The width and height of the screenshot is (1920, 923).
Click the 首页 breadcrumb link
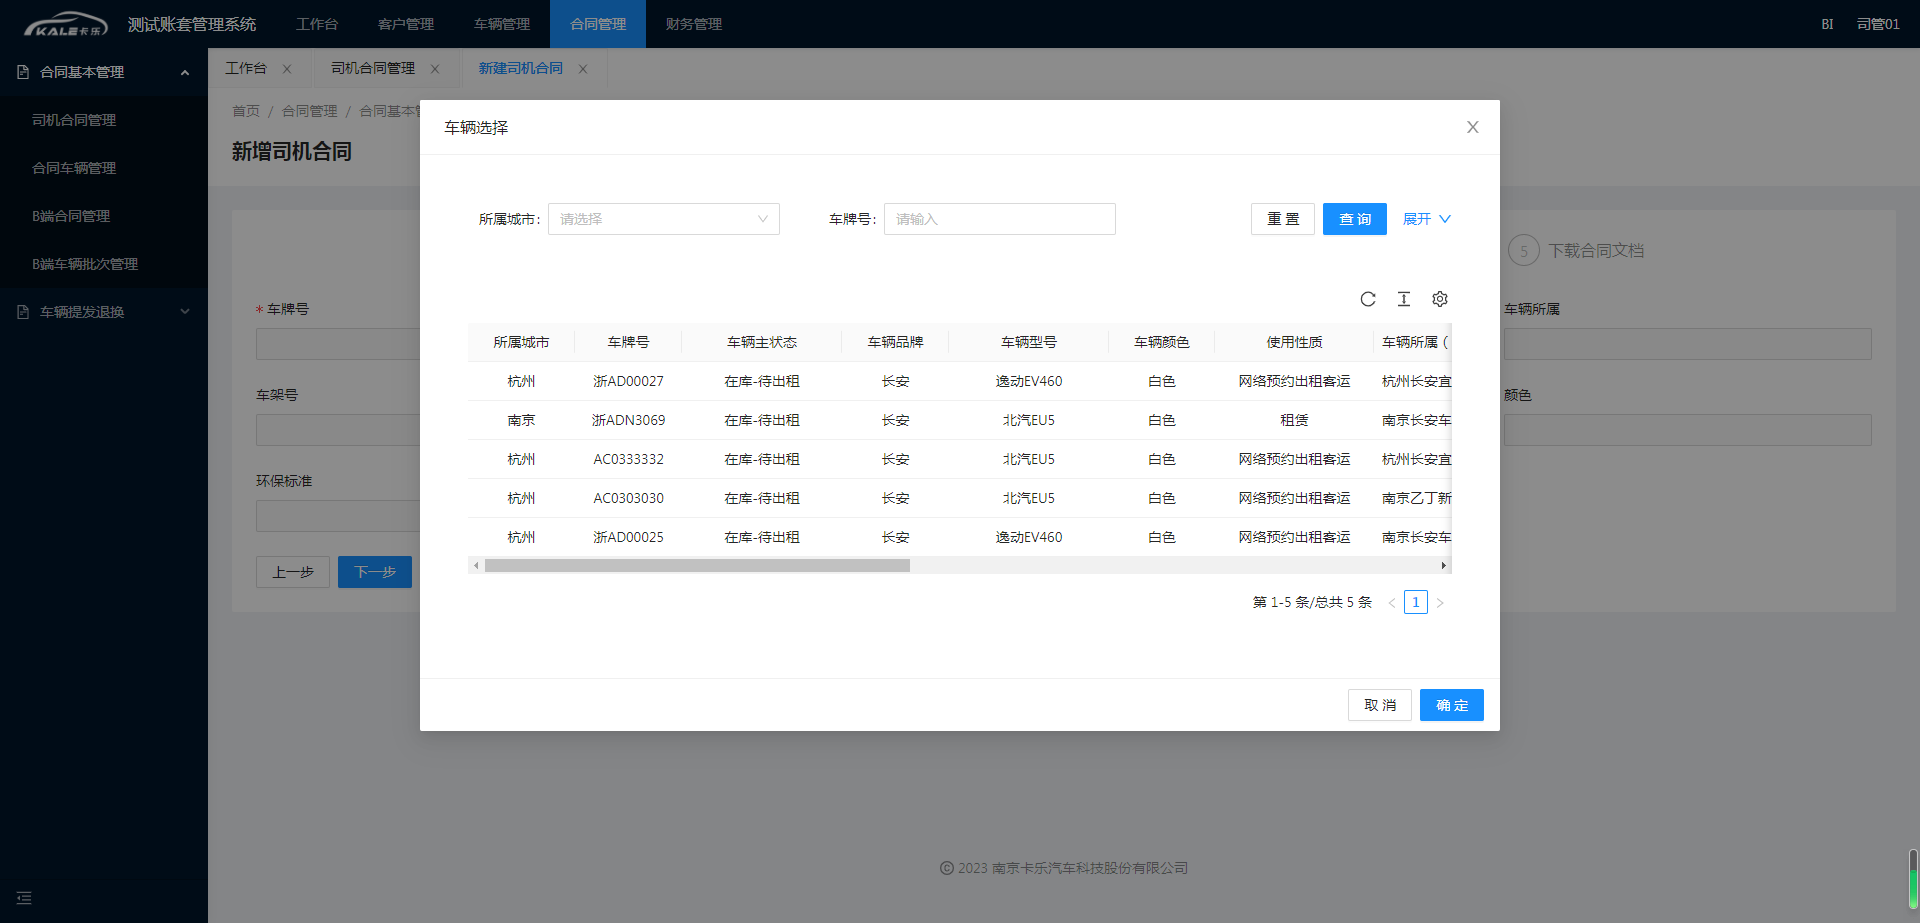point(246,111)
